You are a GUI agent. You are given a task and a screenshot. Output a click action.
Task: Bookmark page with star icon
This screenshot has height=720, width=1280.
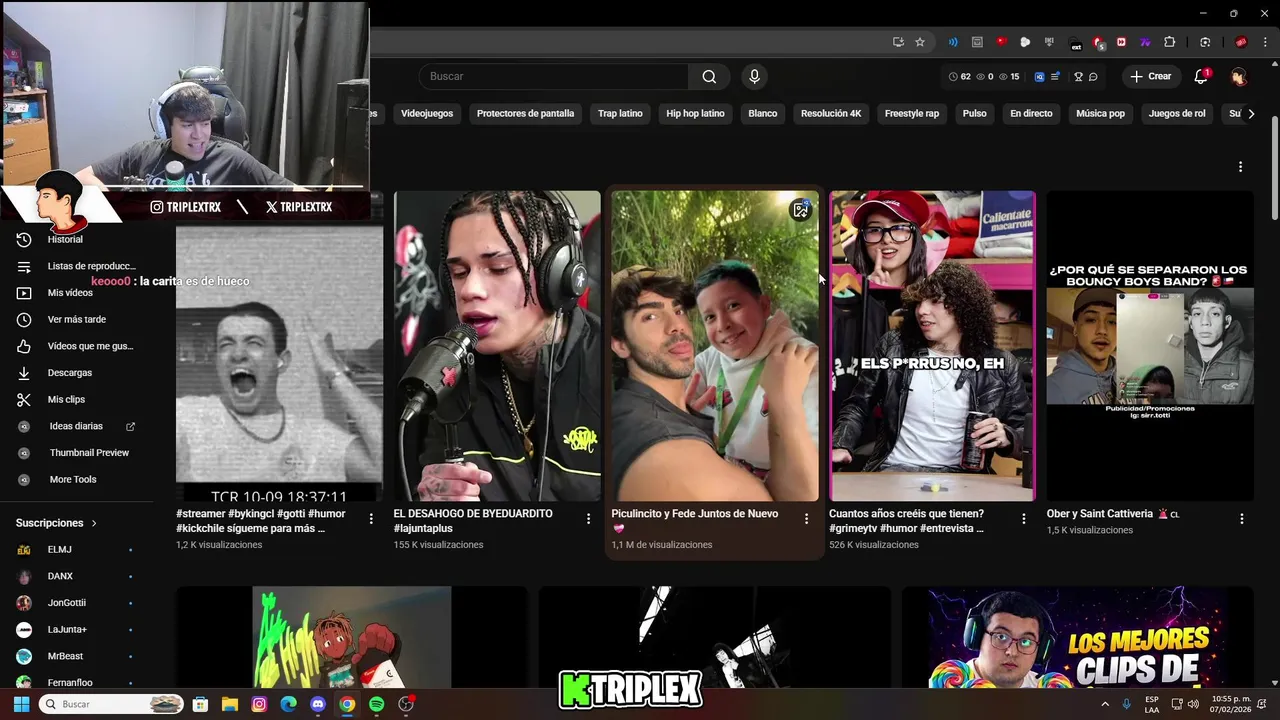920,42
